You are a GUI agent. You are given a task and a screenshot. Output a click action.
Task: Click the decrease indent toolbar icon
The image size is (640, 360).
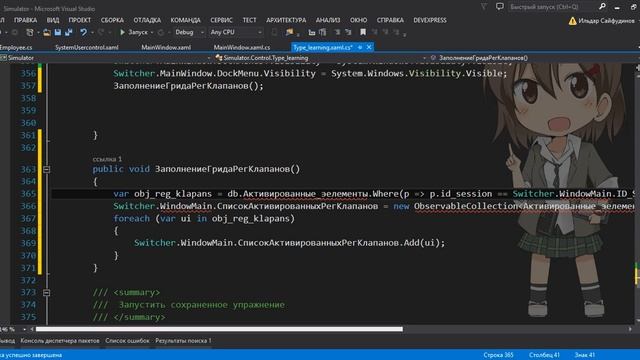(312, 32)
